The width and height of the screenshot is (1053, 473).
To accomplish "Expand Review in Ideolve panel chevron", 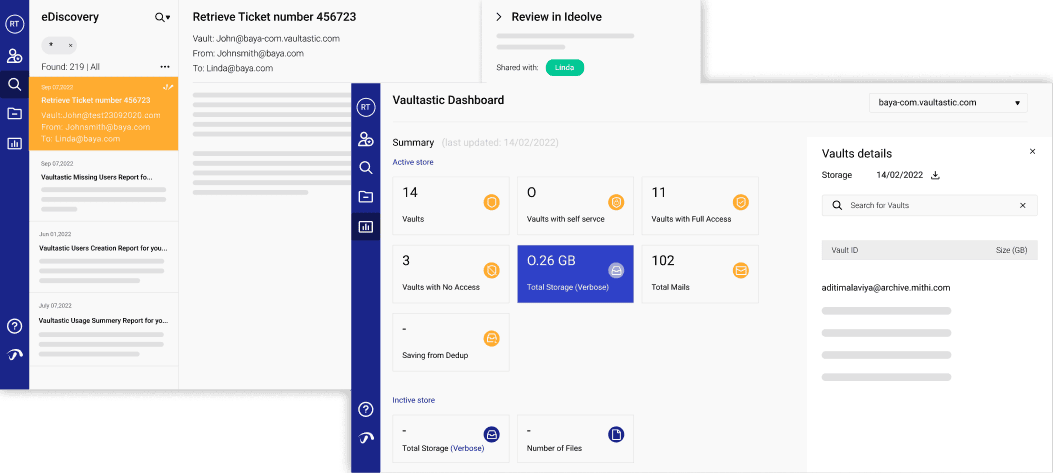I will tap(499, 17).
